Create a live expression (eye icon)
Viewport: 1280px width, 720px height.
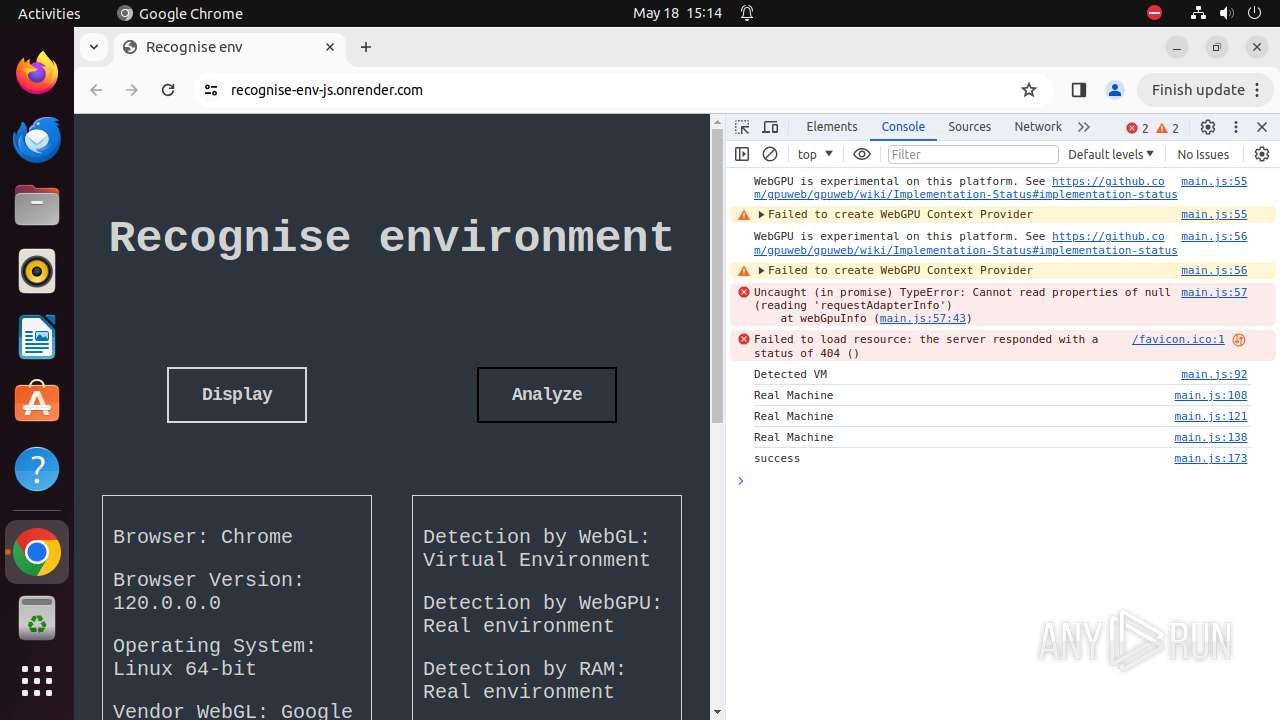(x=862, y=154)
